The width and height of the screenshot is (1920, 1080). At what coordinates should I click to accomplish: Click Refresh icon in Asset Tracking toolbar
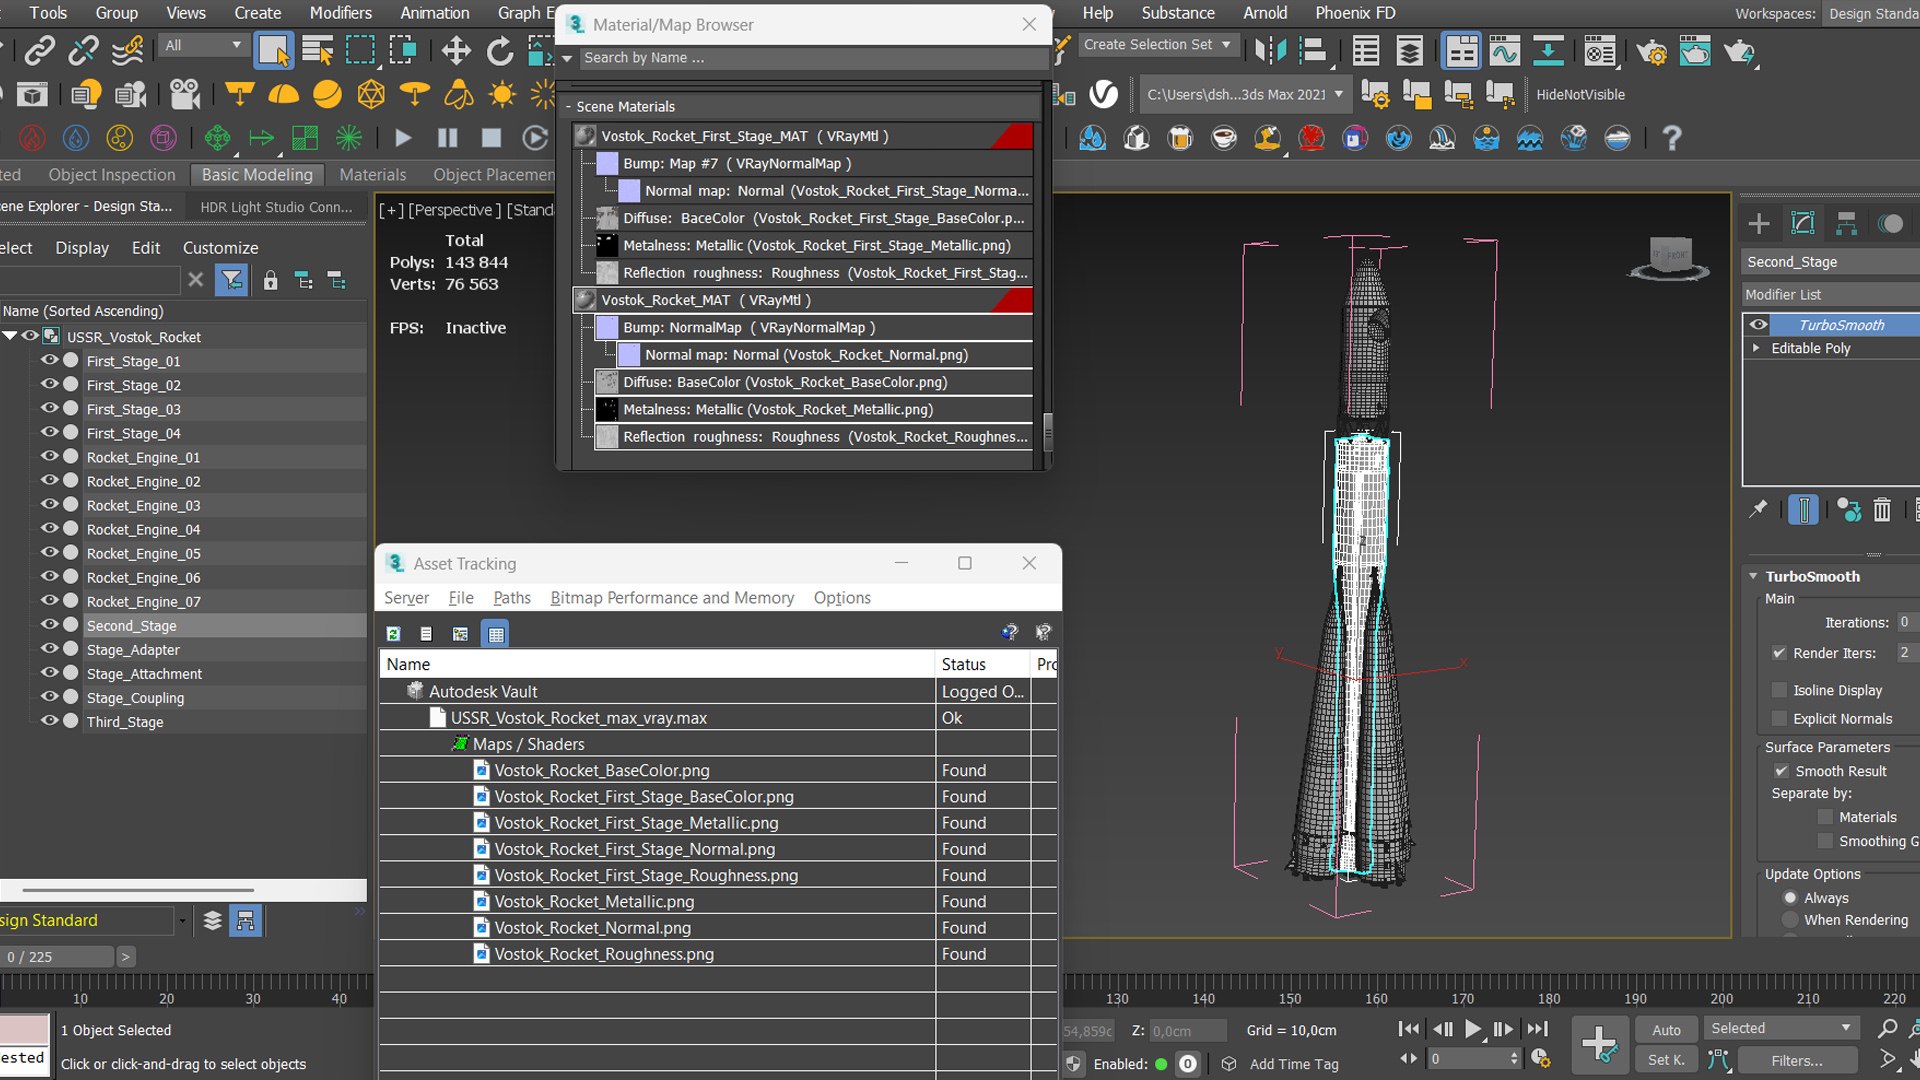394,633
